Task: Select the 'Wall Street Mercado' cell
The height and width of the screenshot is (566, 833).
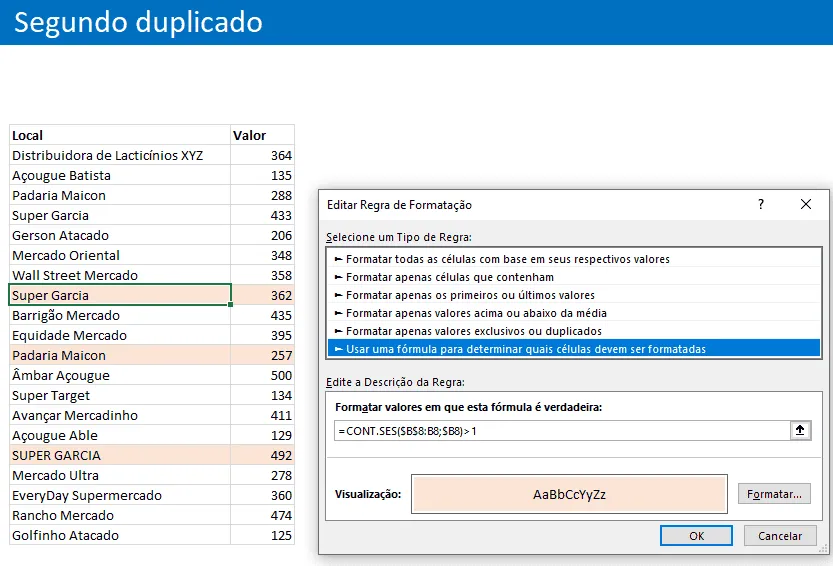Action: (120, 275)
